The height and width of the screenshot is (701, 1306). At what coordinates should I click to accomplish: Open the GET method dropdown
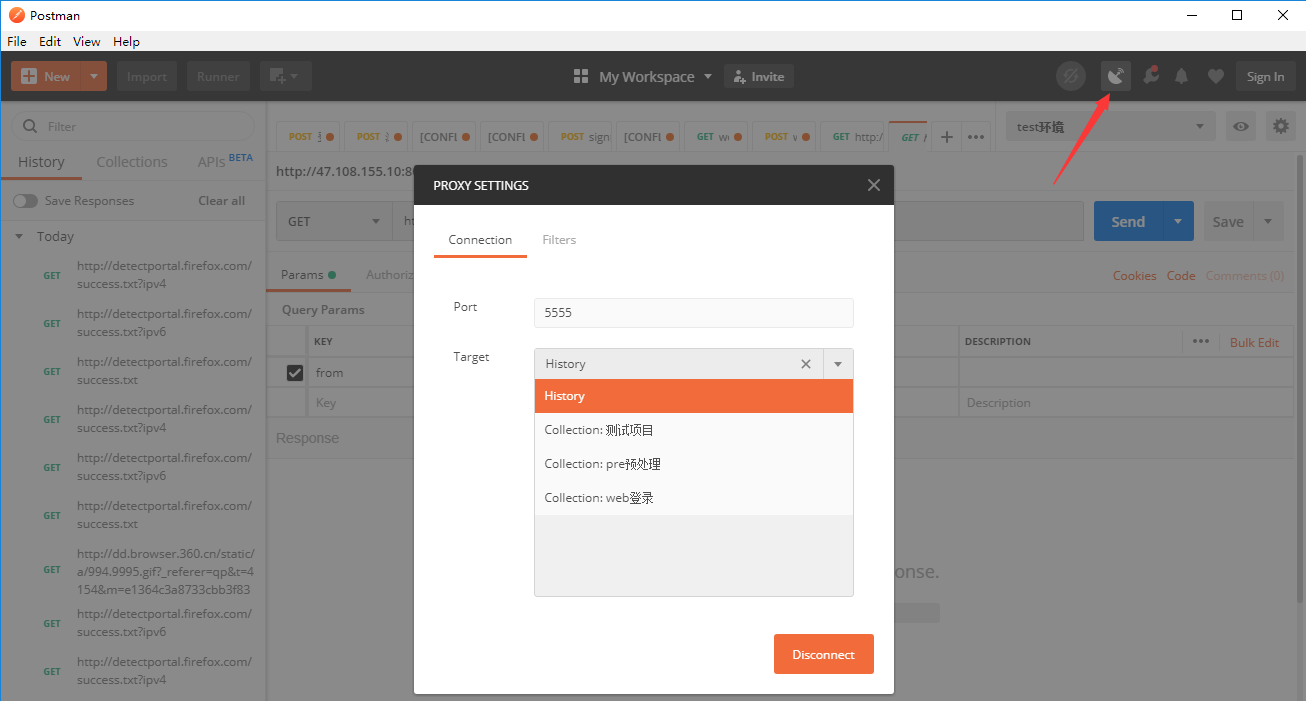point(334,221)
